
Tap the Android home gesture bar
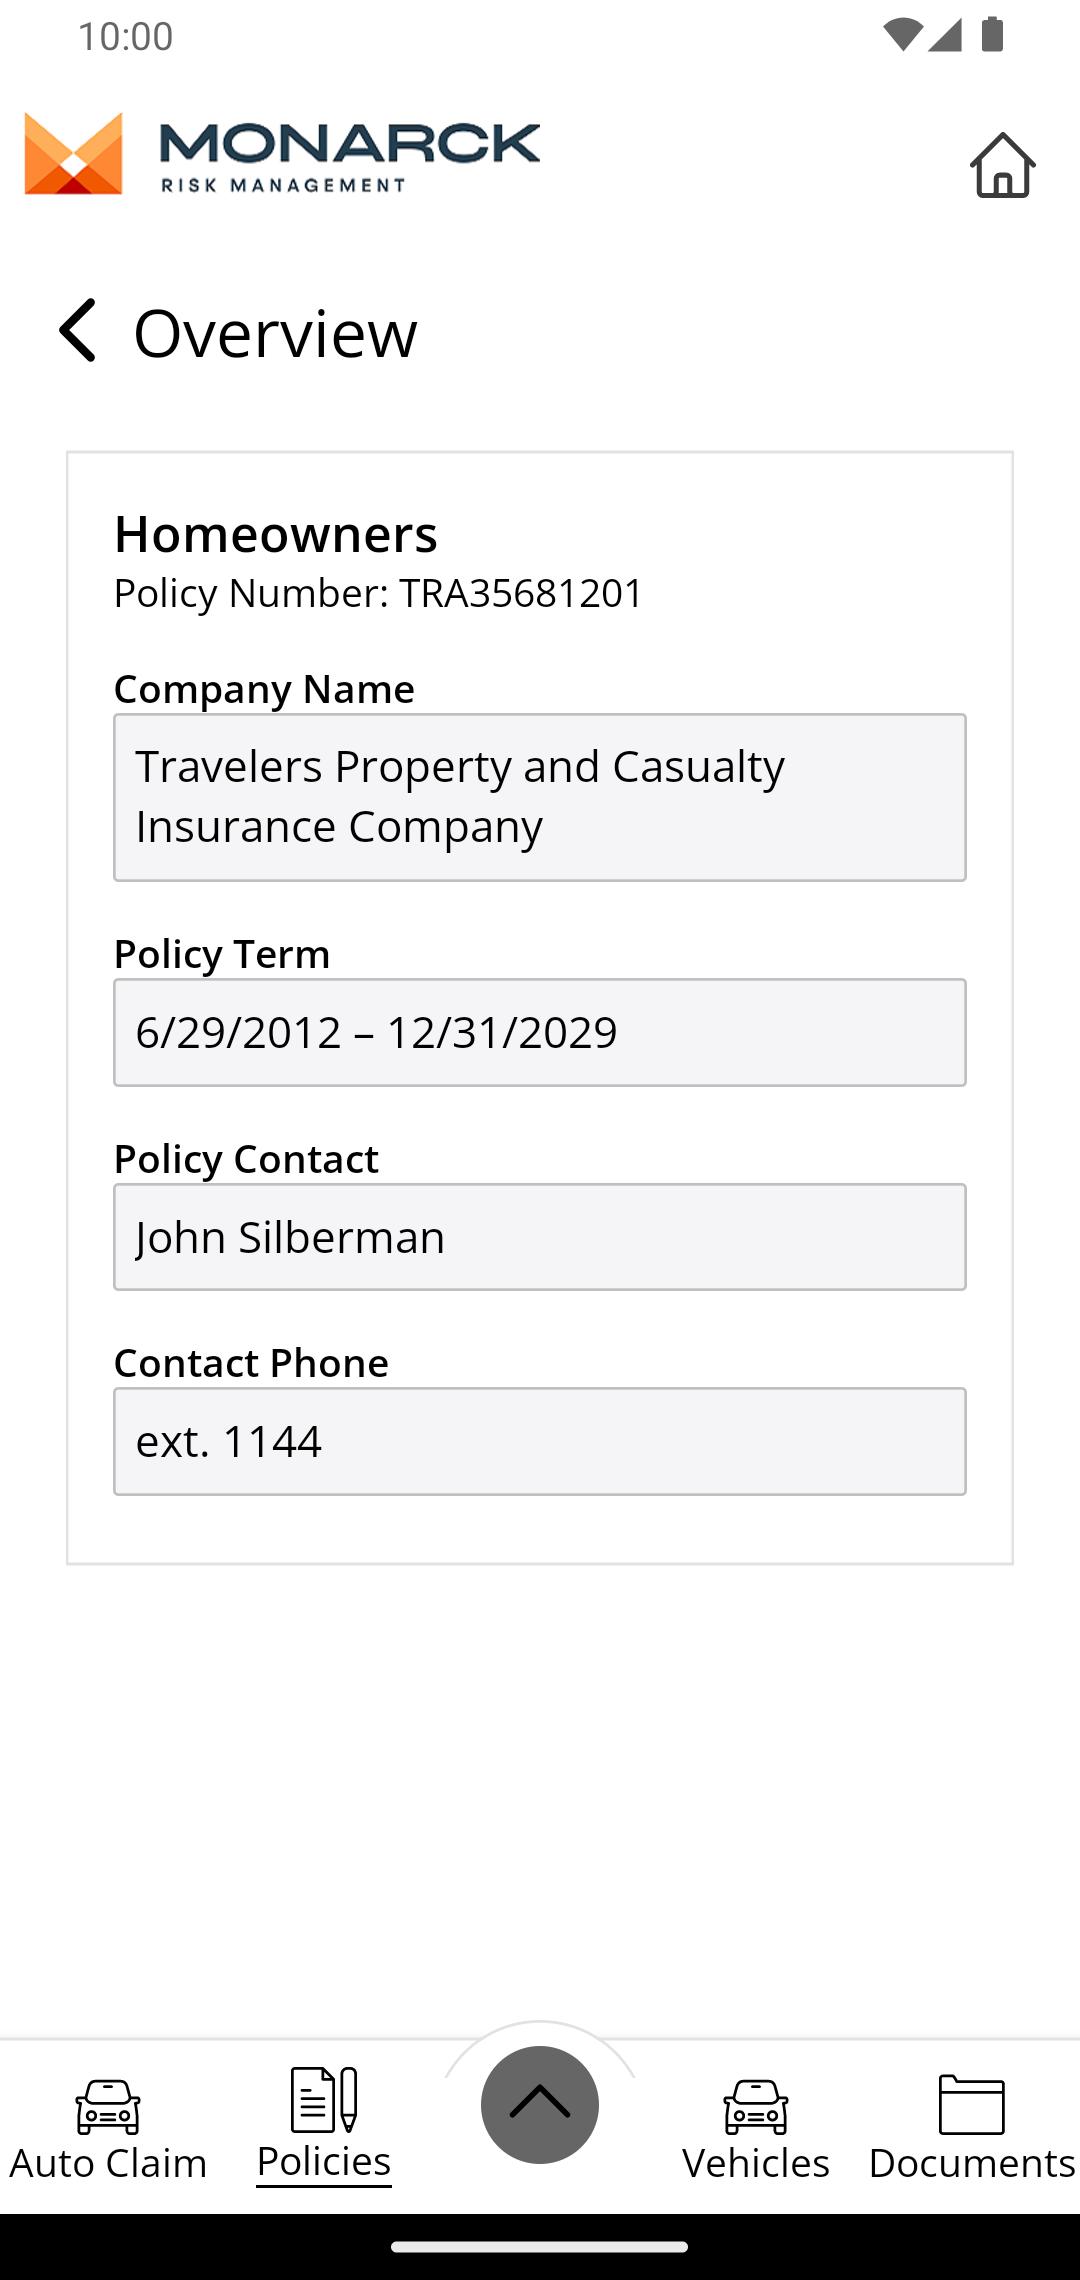540,2247
